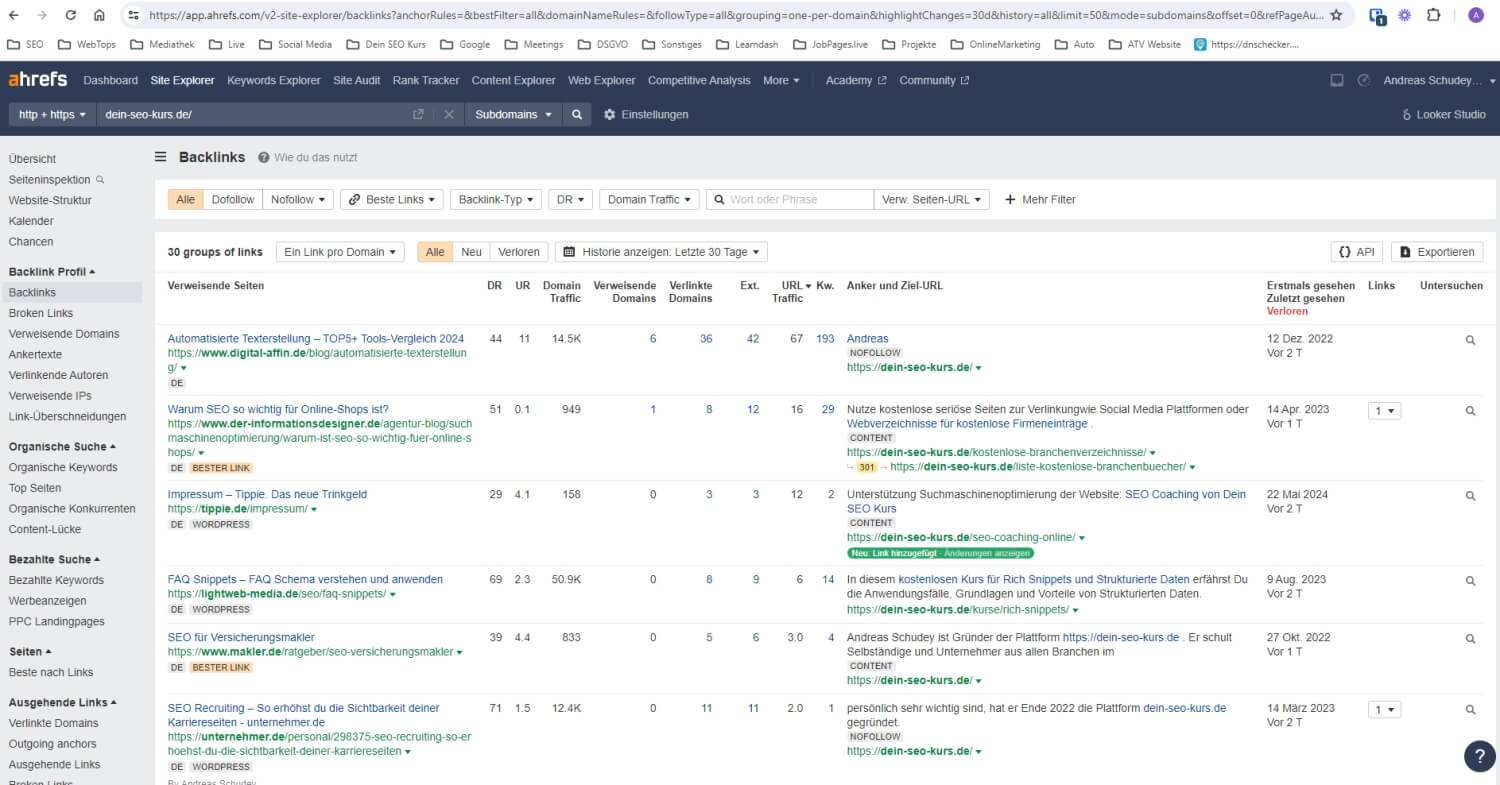The image size is (1500, 785).
Task: Click the 193 keywords value for digital-affin.de
Action: (x=825, y=339)
